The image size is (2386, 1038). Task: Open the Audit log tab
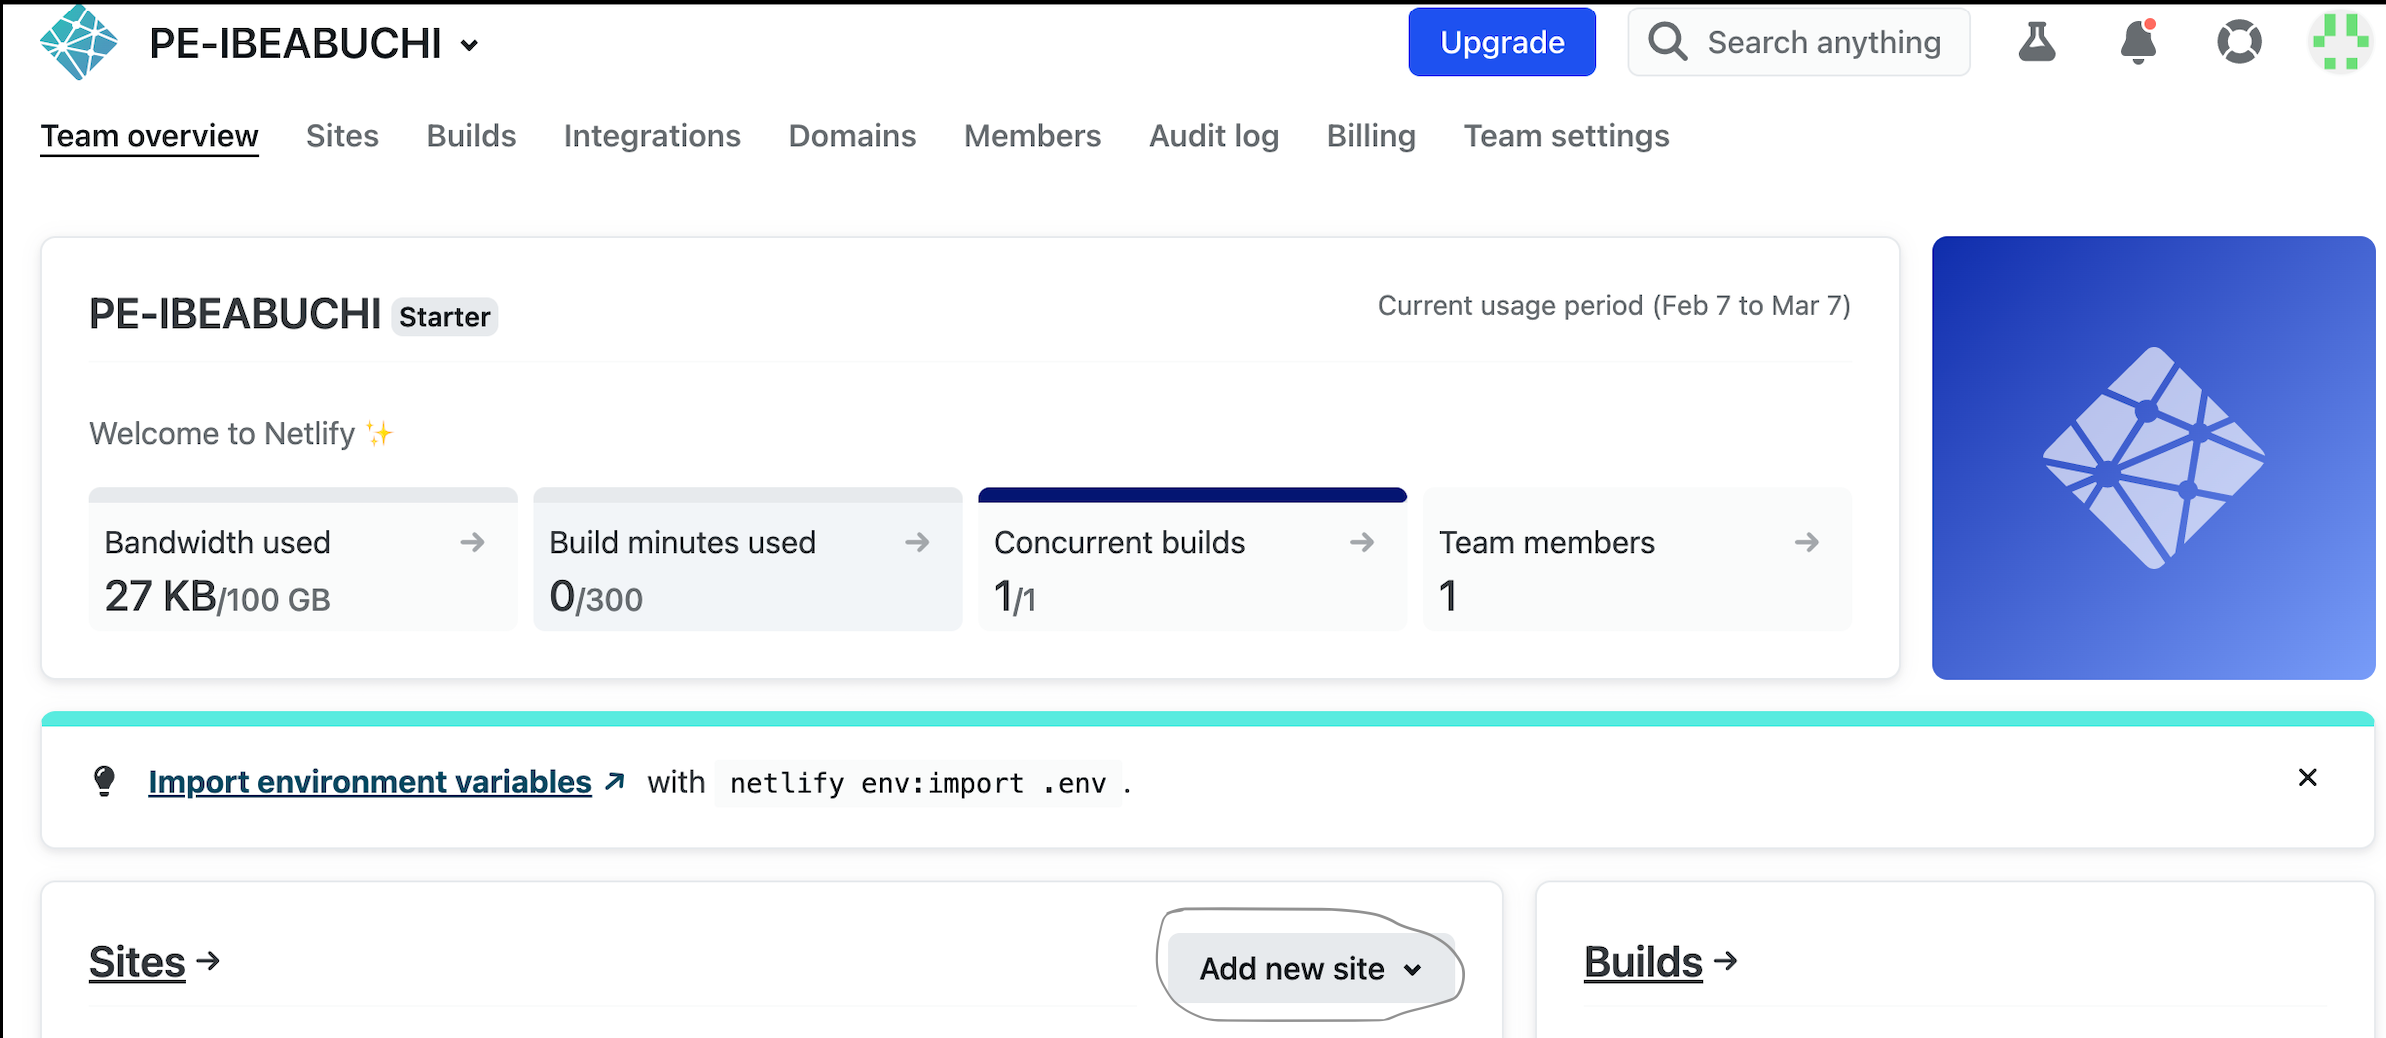pos(1214,136)
